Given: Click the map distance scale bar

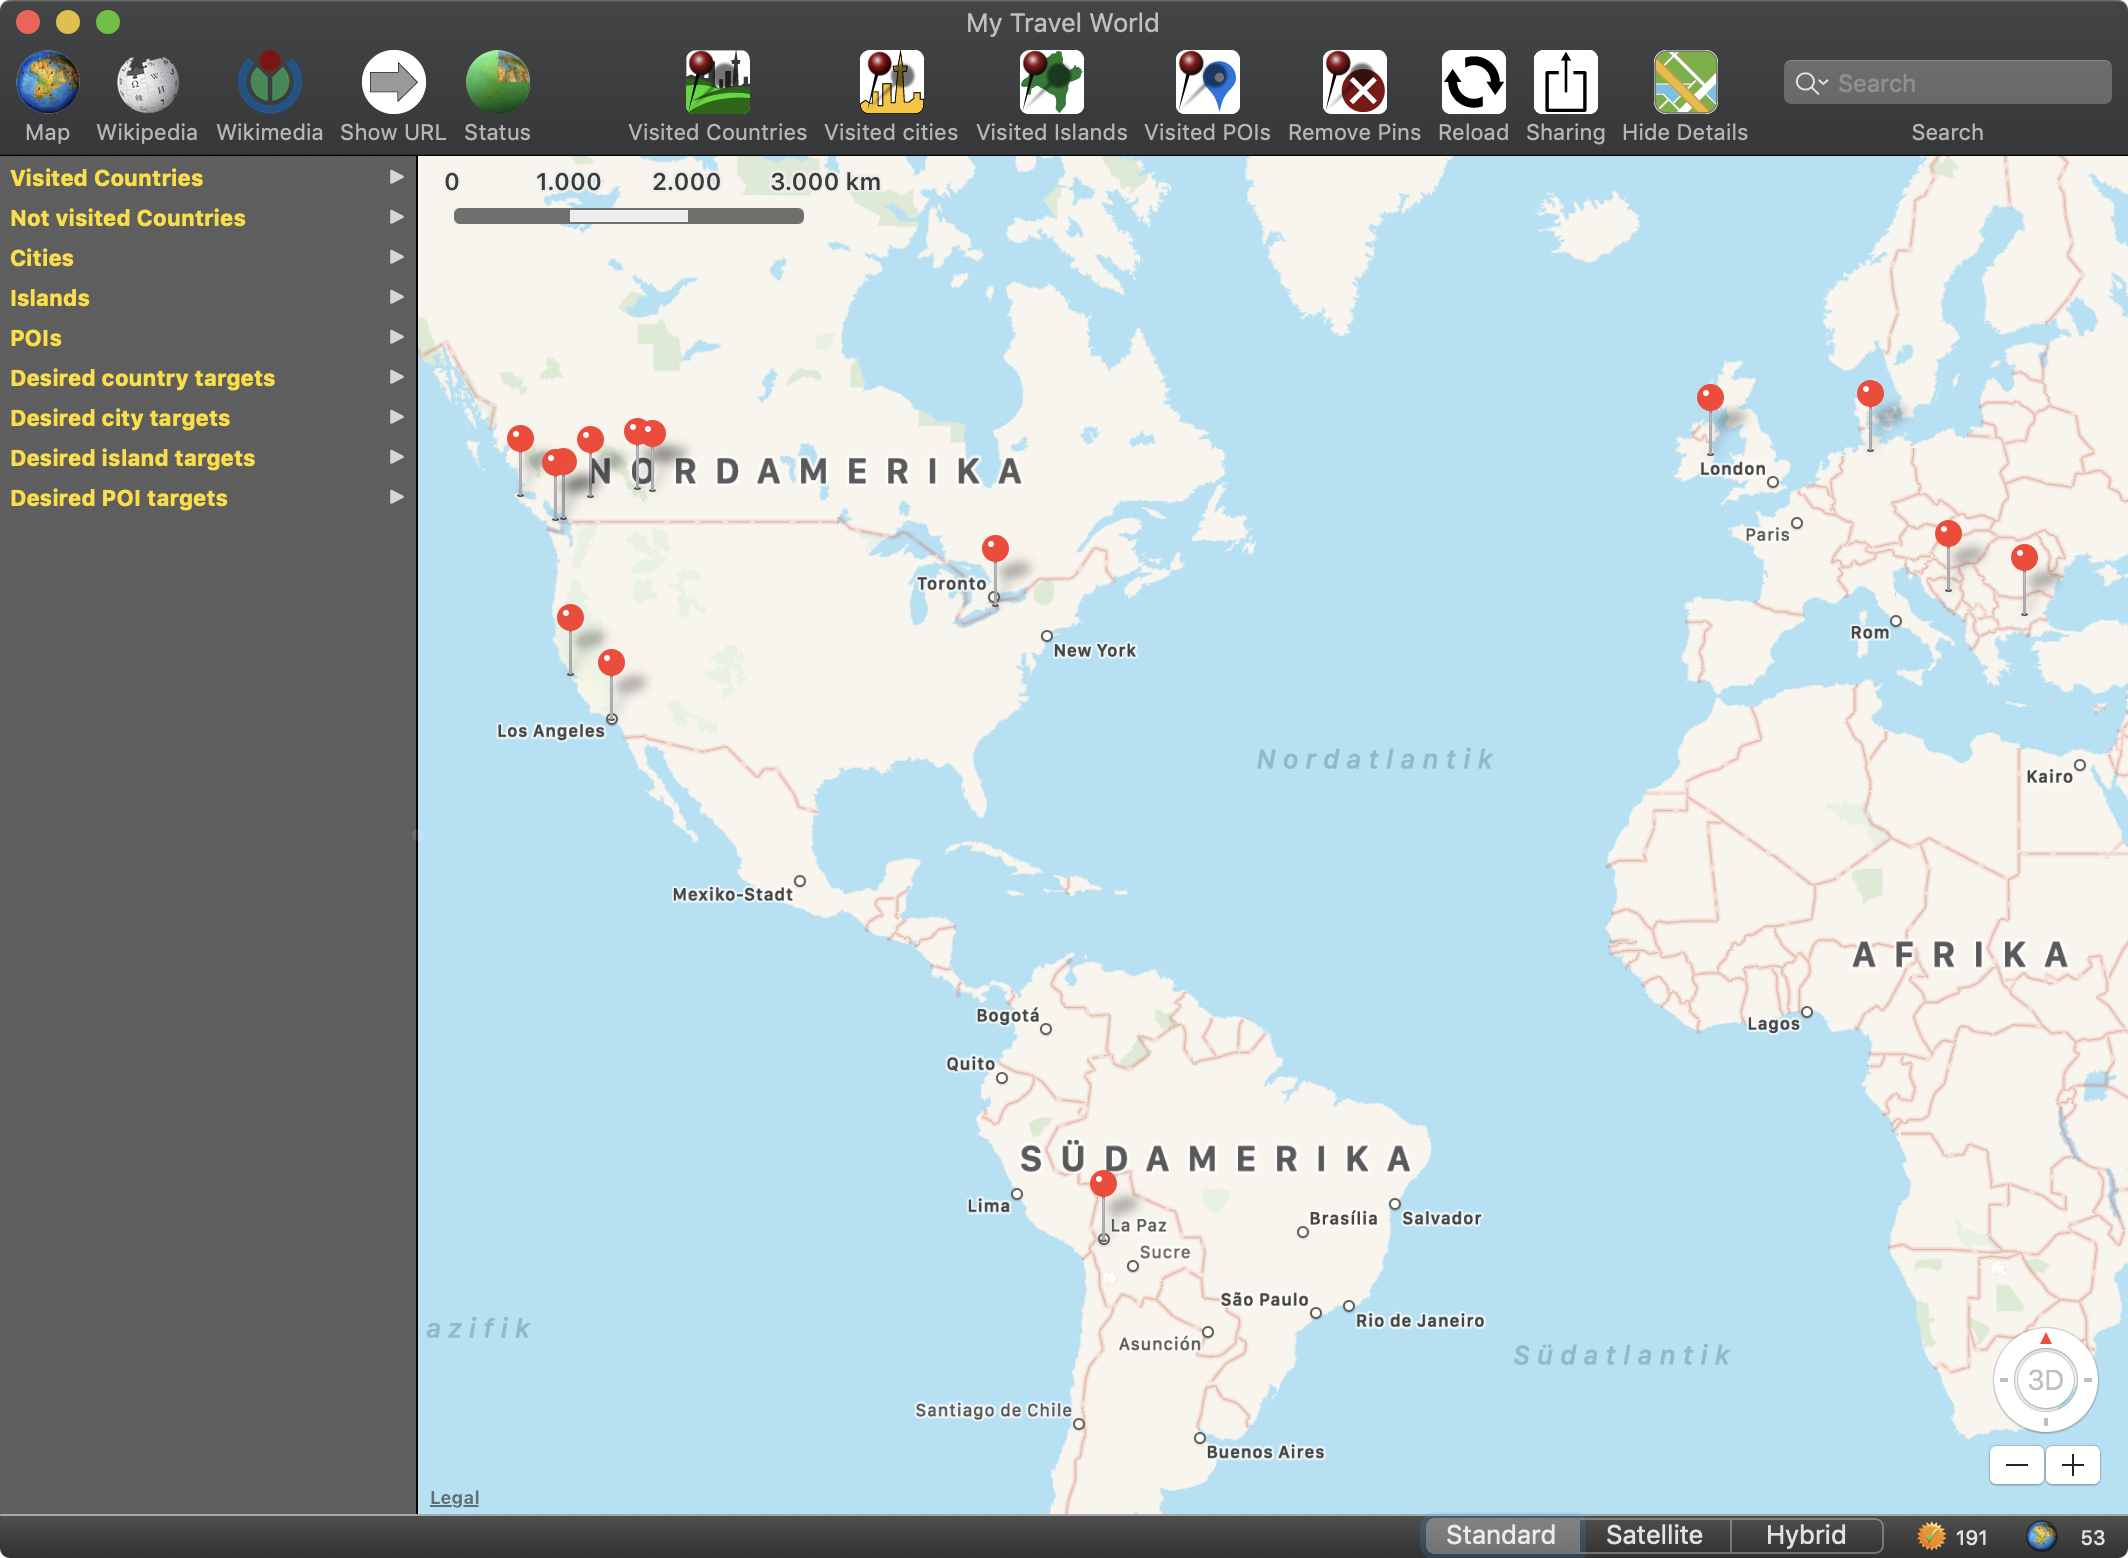Looking at the screenshot, I should pos(628,216).
